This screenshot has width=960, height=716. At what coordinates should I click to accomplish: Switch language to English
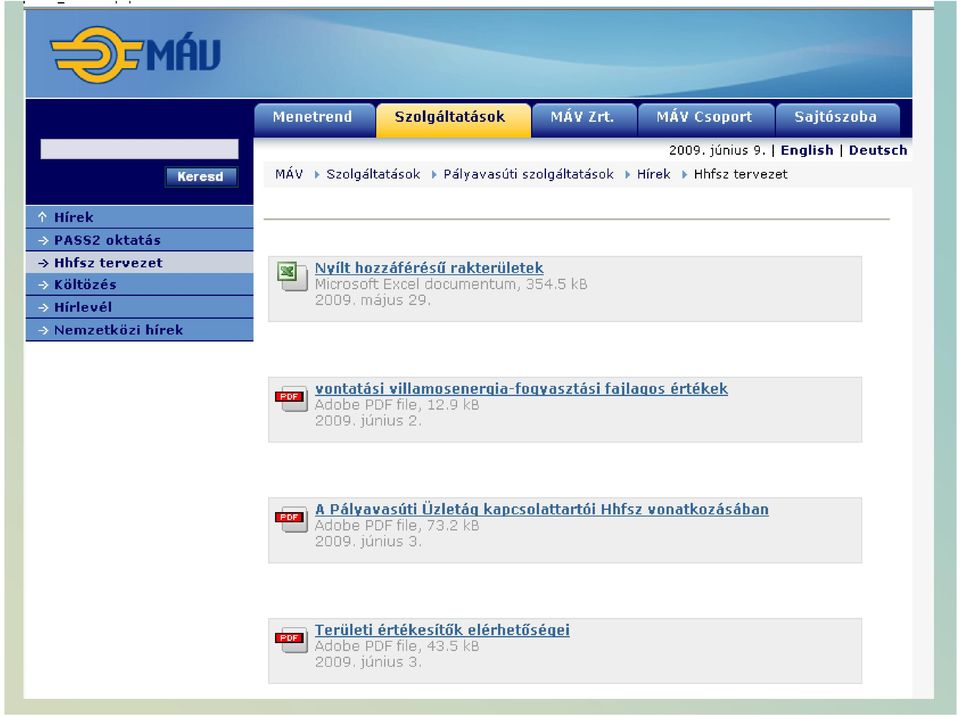807,150
